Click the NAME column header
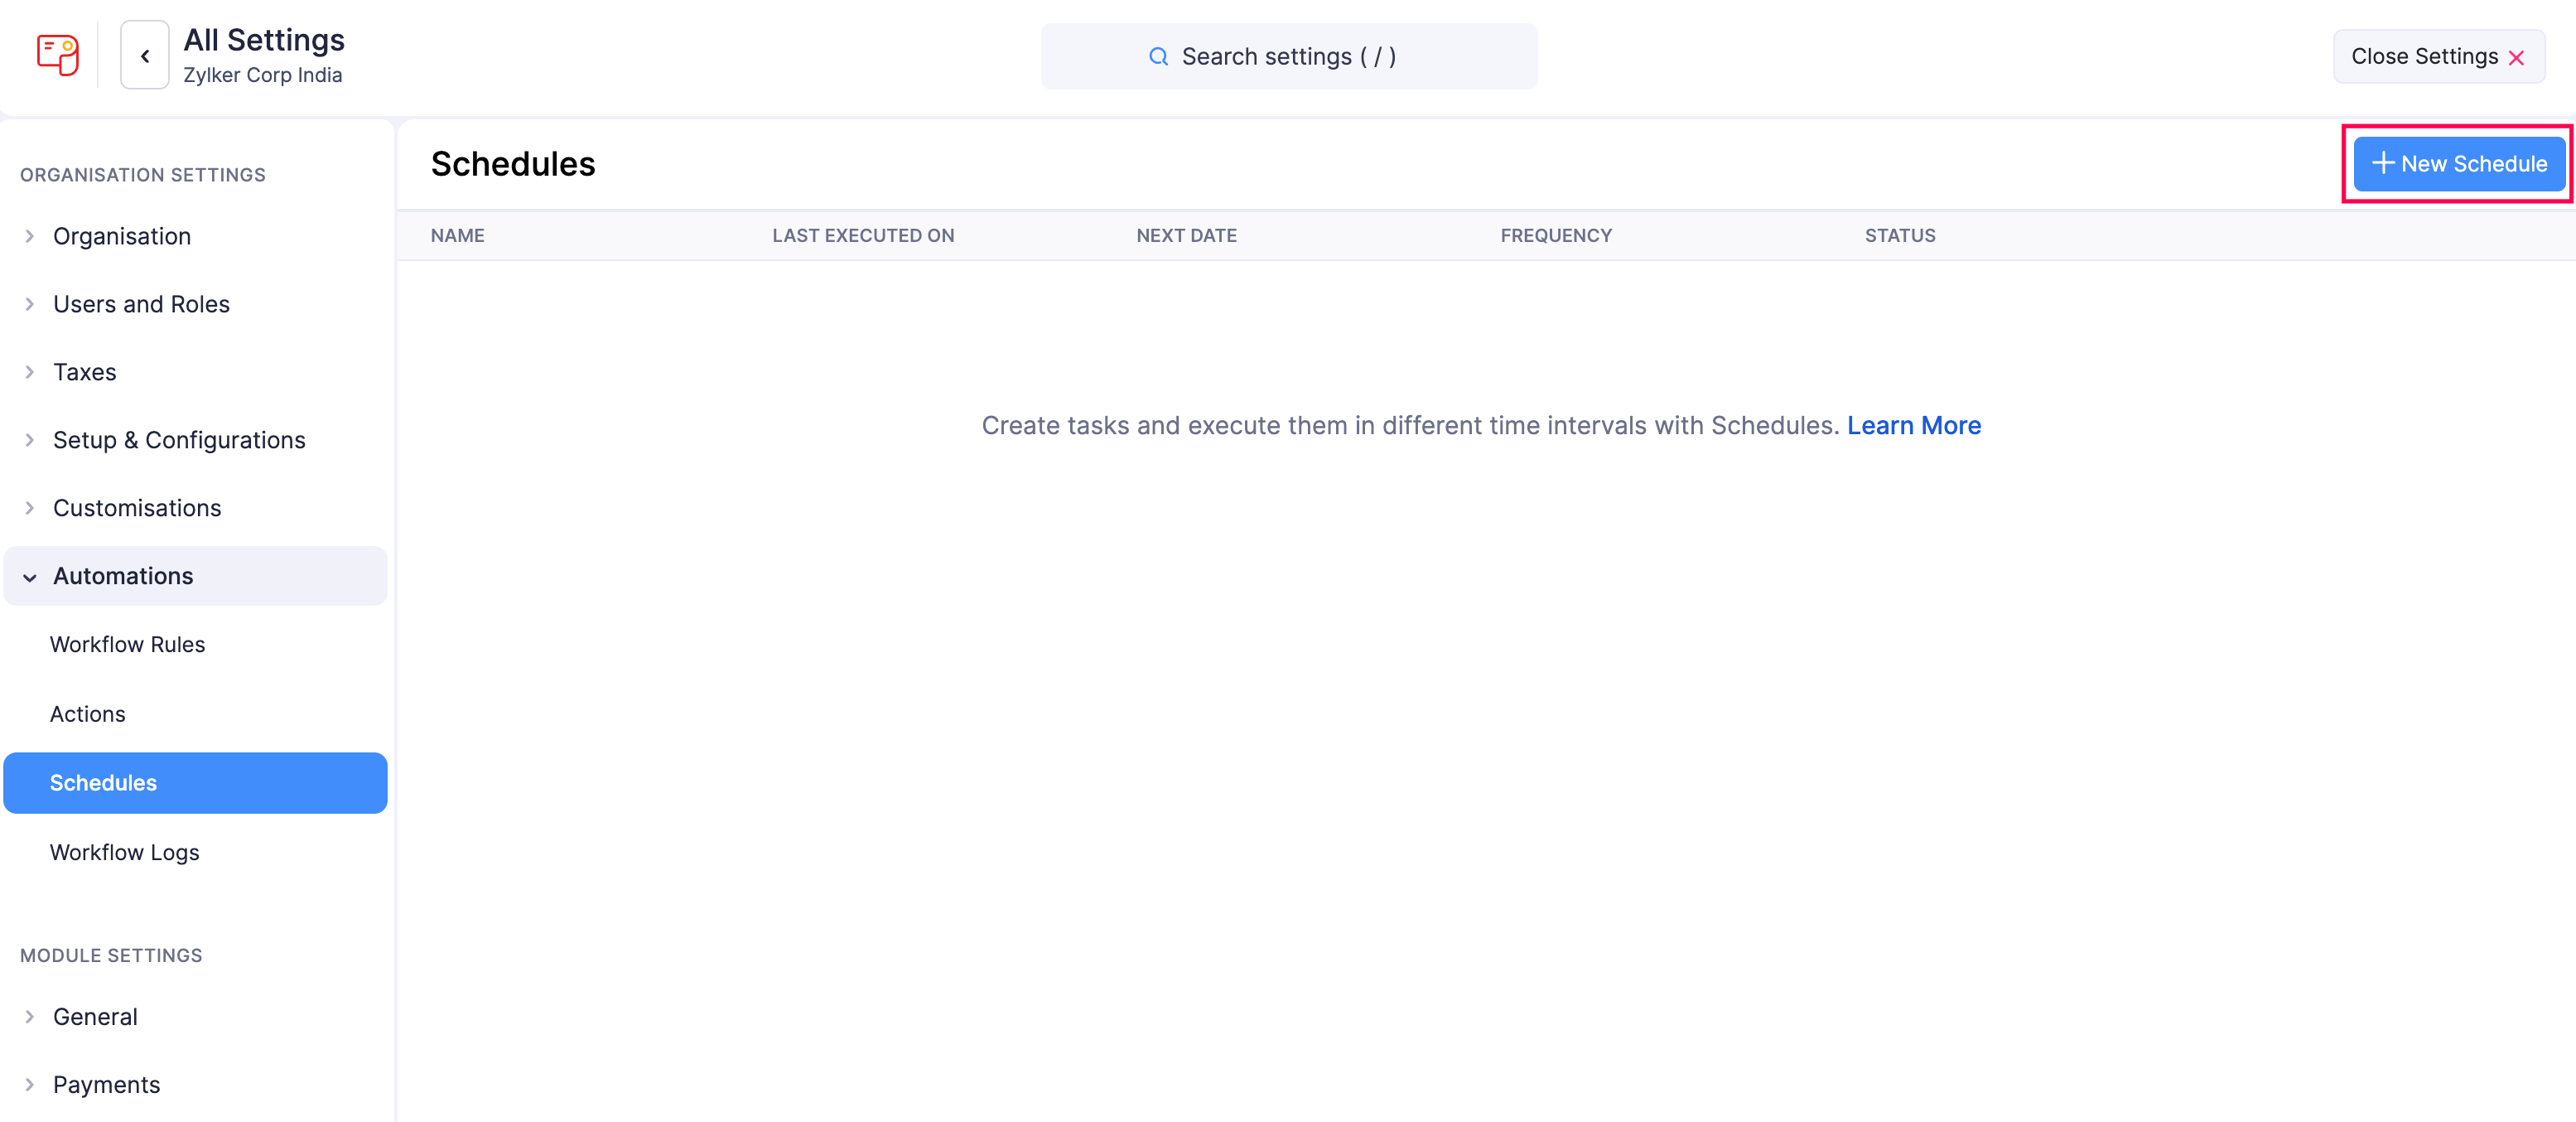Screen dimensions: 2576x1122 [x=457, y=235]
